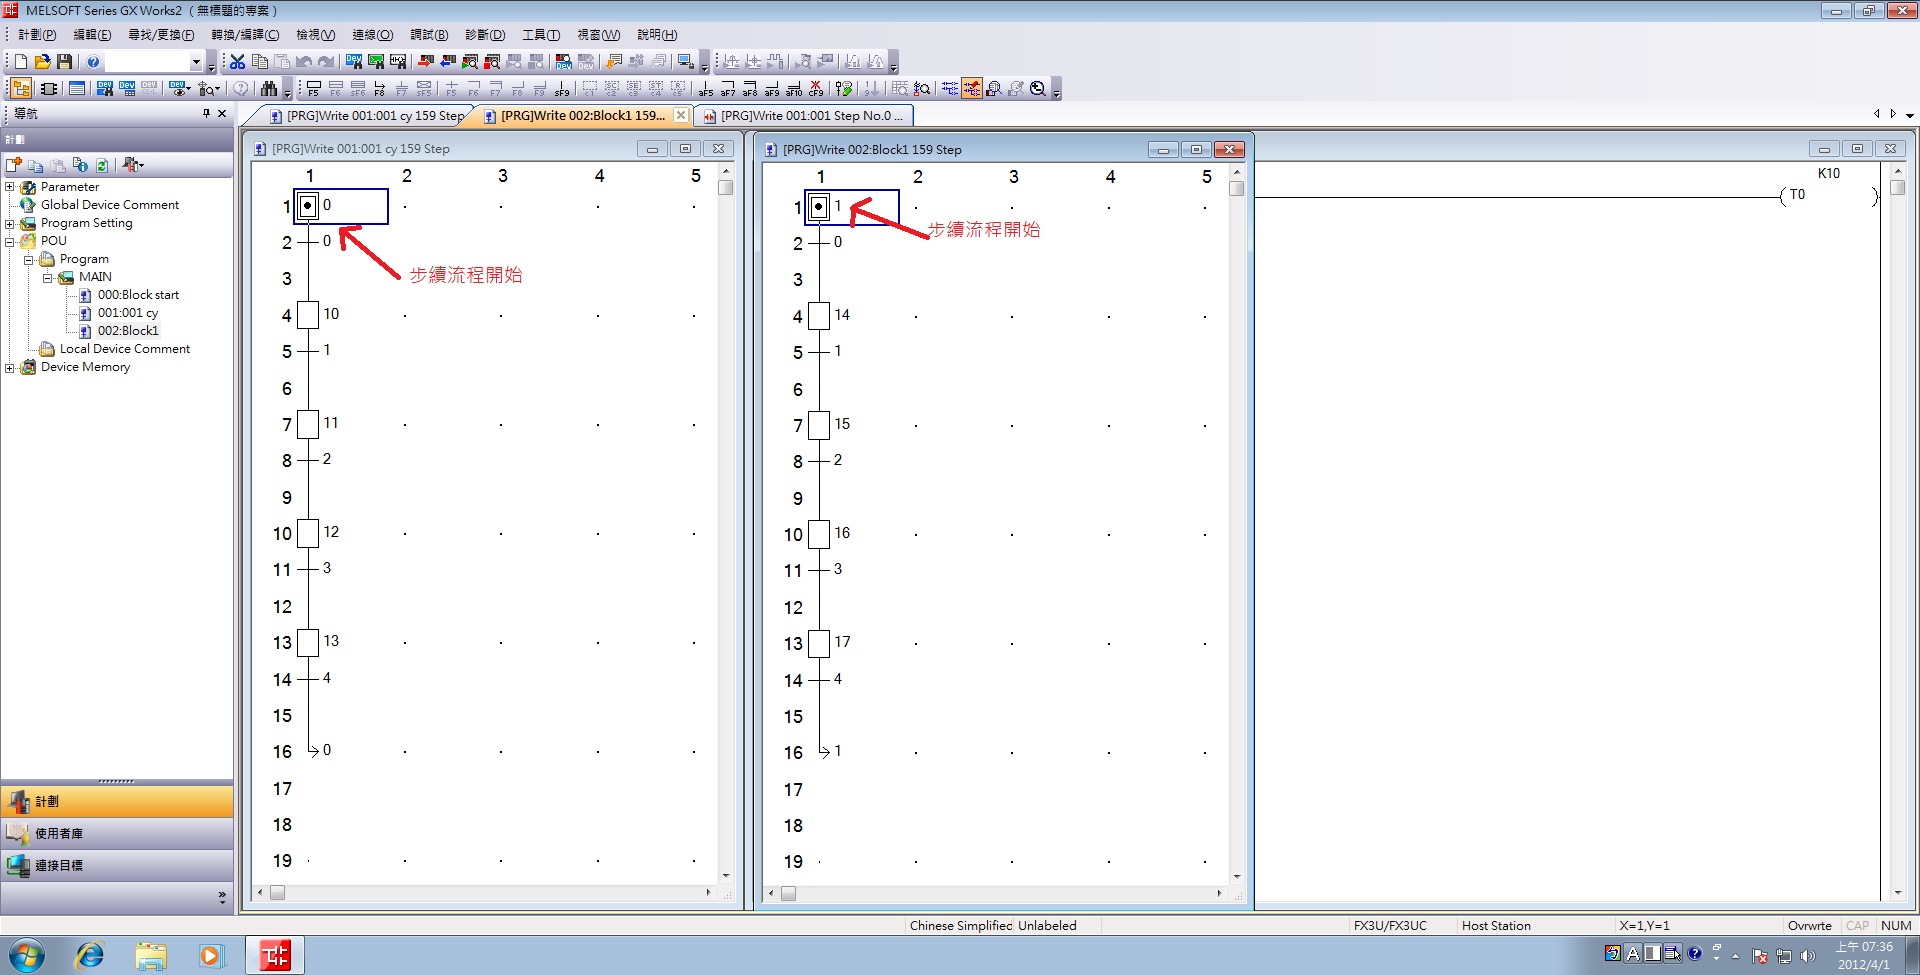The width and height of the screenshot is (1920, 975).
Task: Click Ovrwrte insert mode indicator in status bar
Action: point(1809,926)
